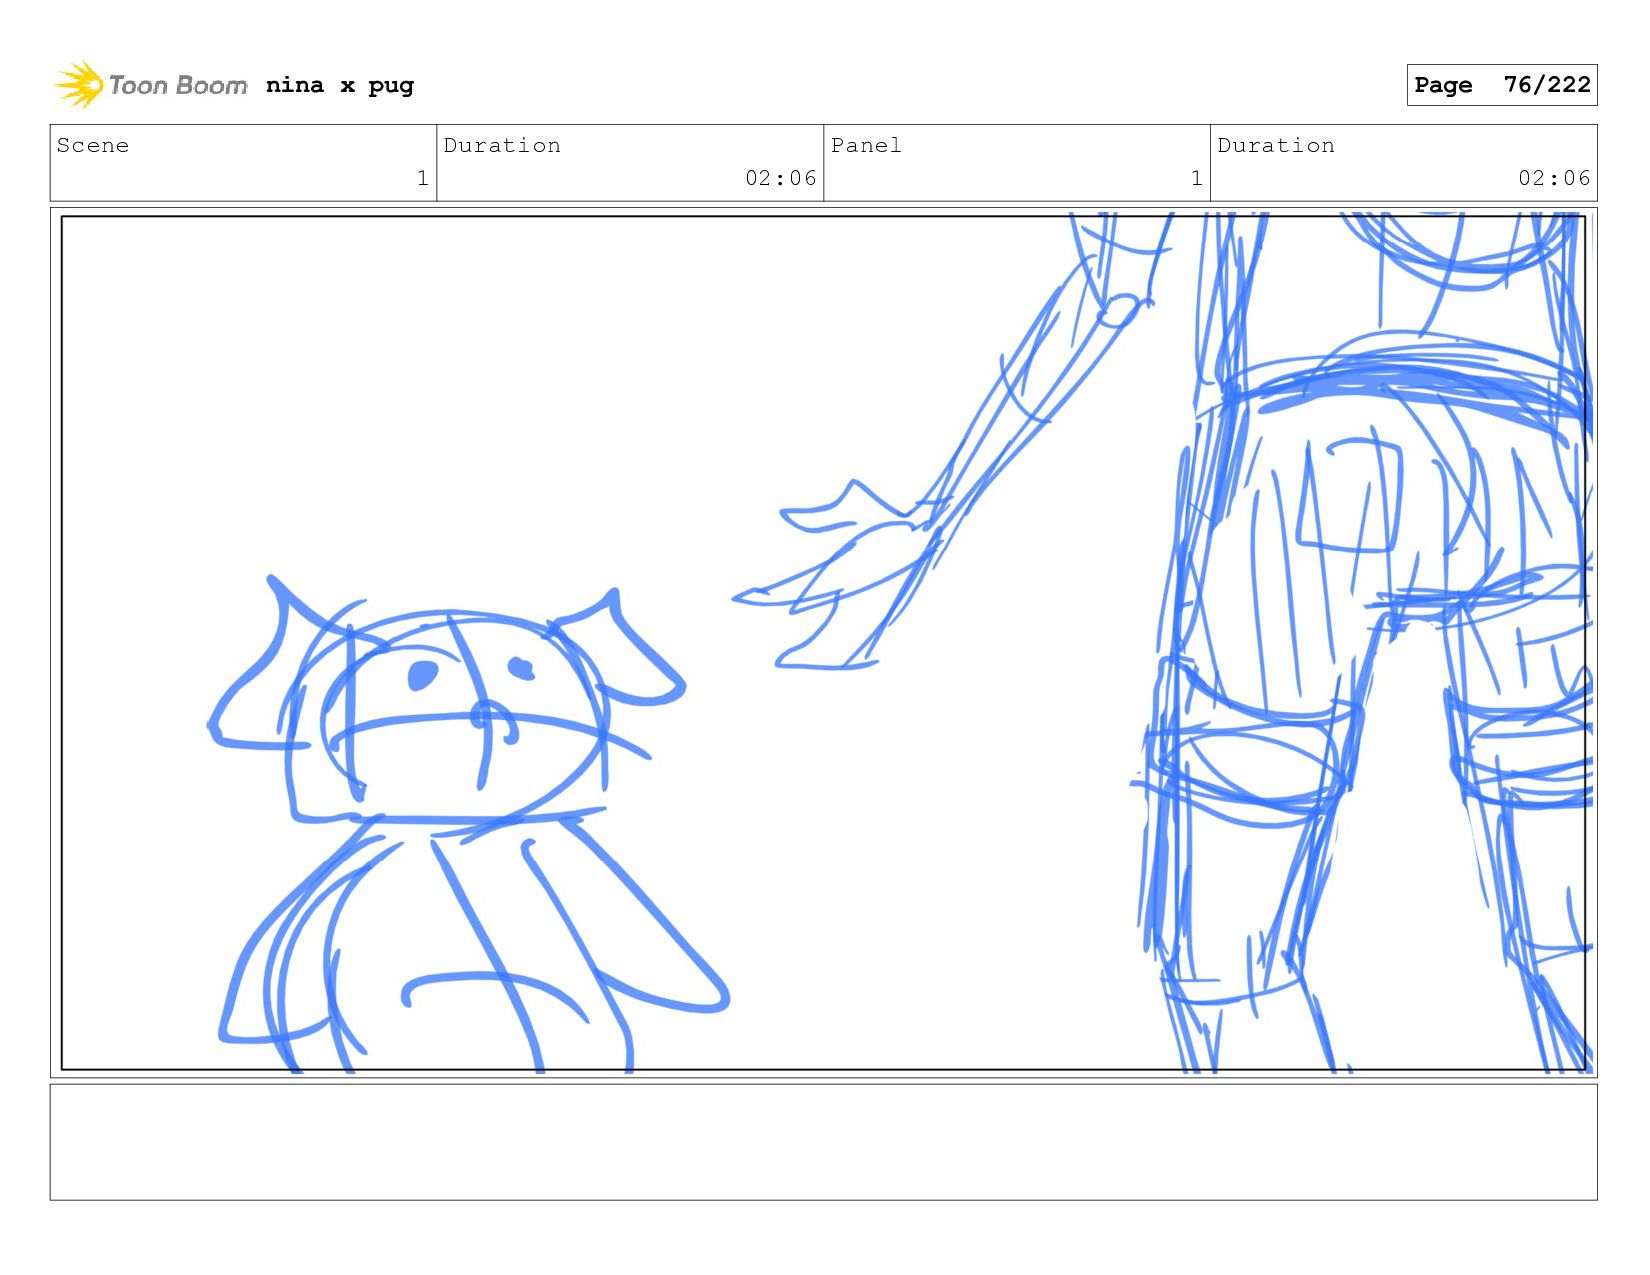
Task: Click the empty notes box below the panel
Action: pyautogui.click(x=824, y=1142)
